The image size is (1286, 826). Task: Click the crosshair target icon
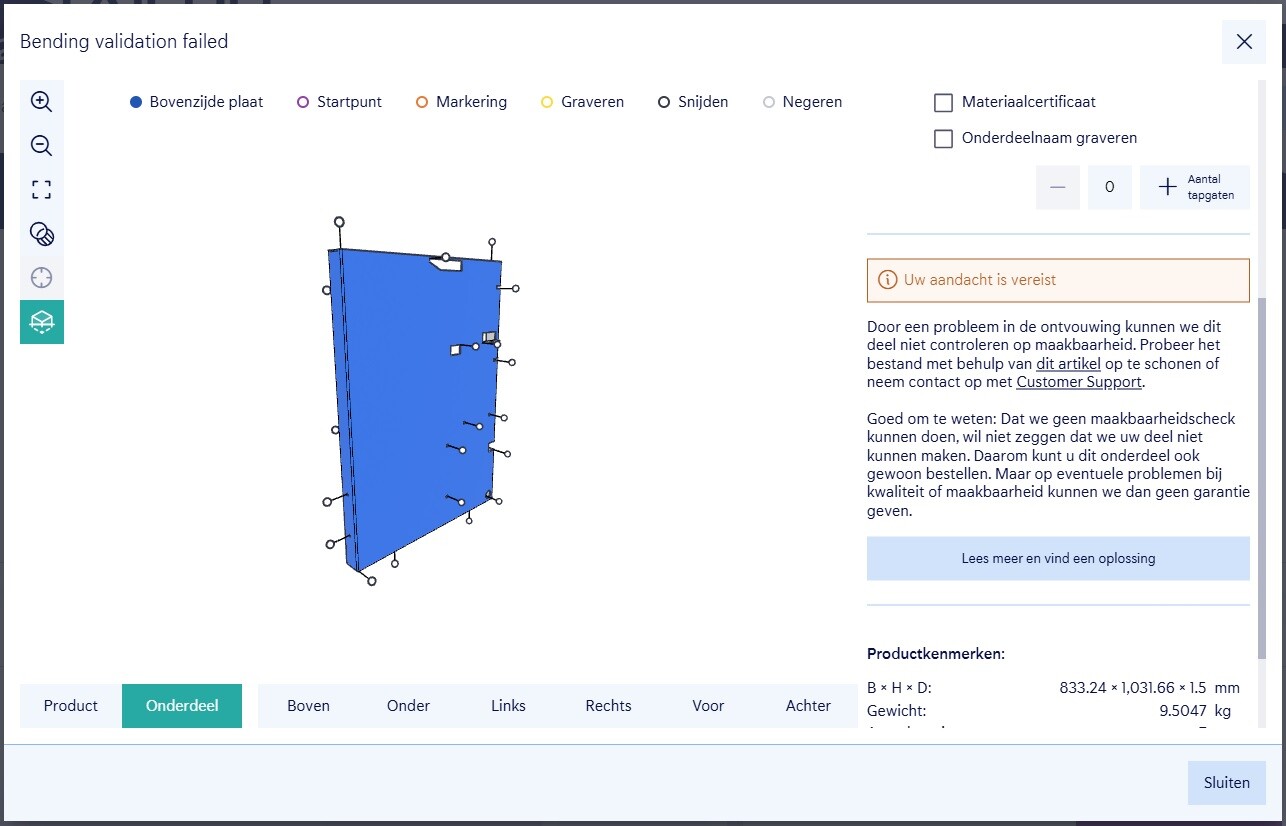coord(41,278)
